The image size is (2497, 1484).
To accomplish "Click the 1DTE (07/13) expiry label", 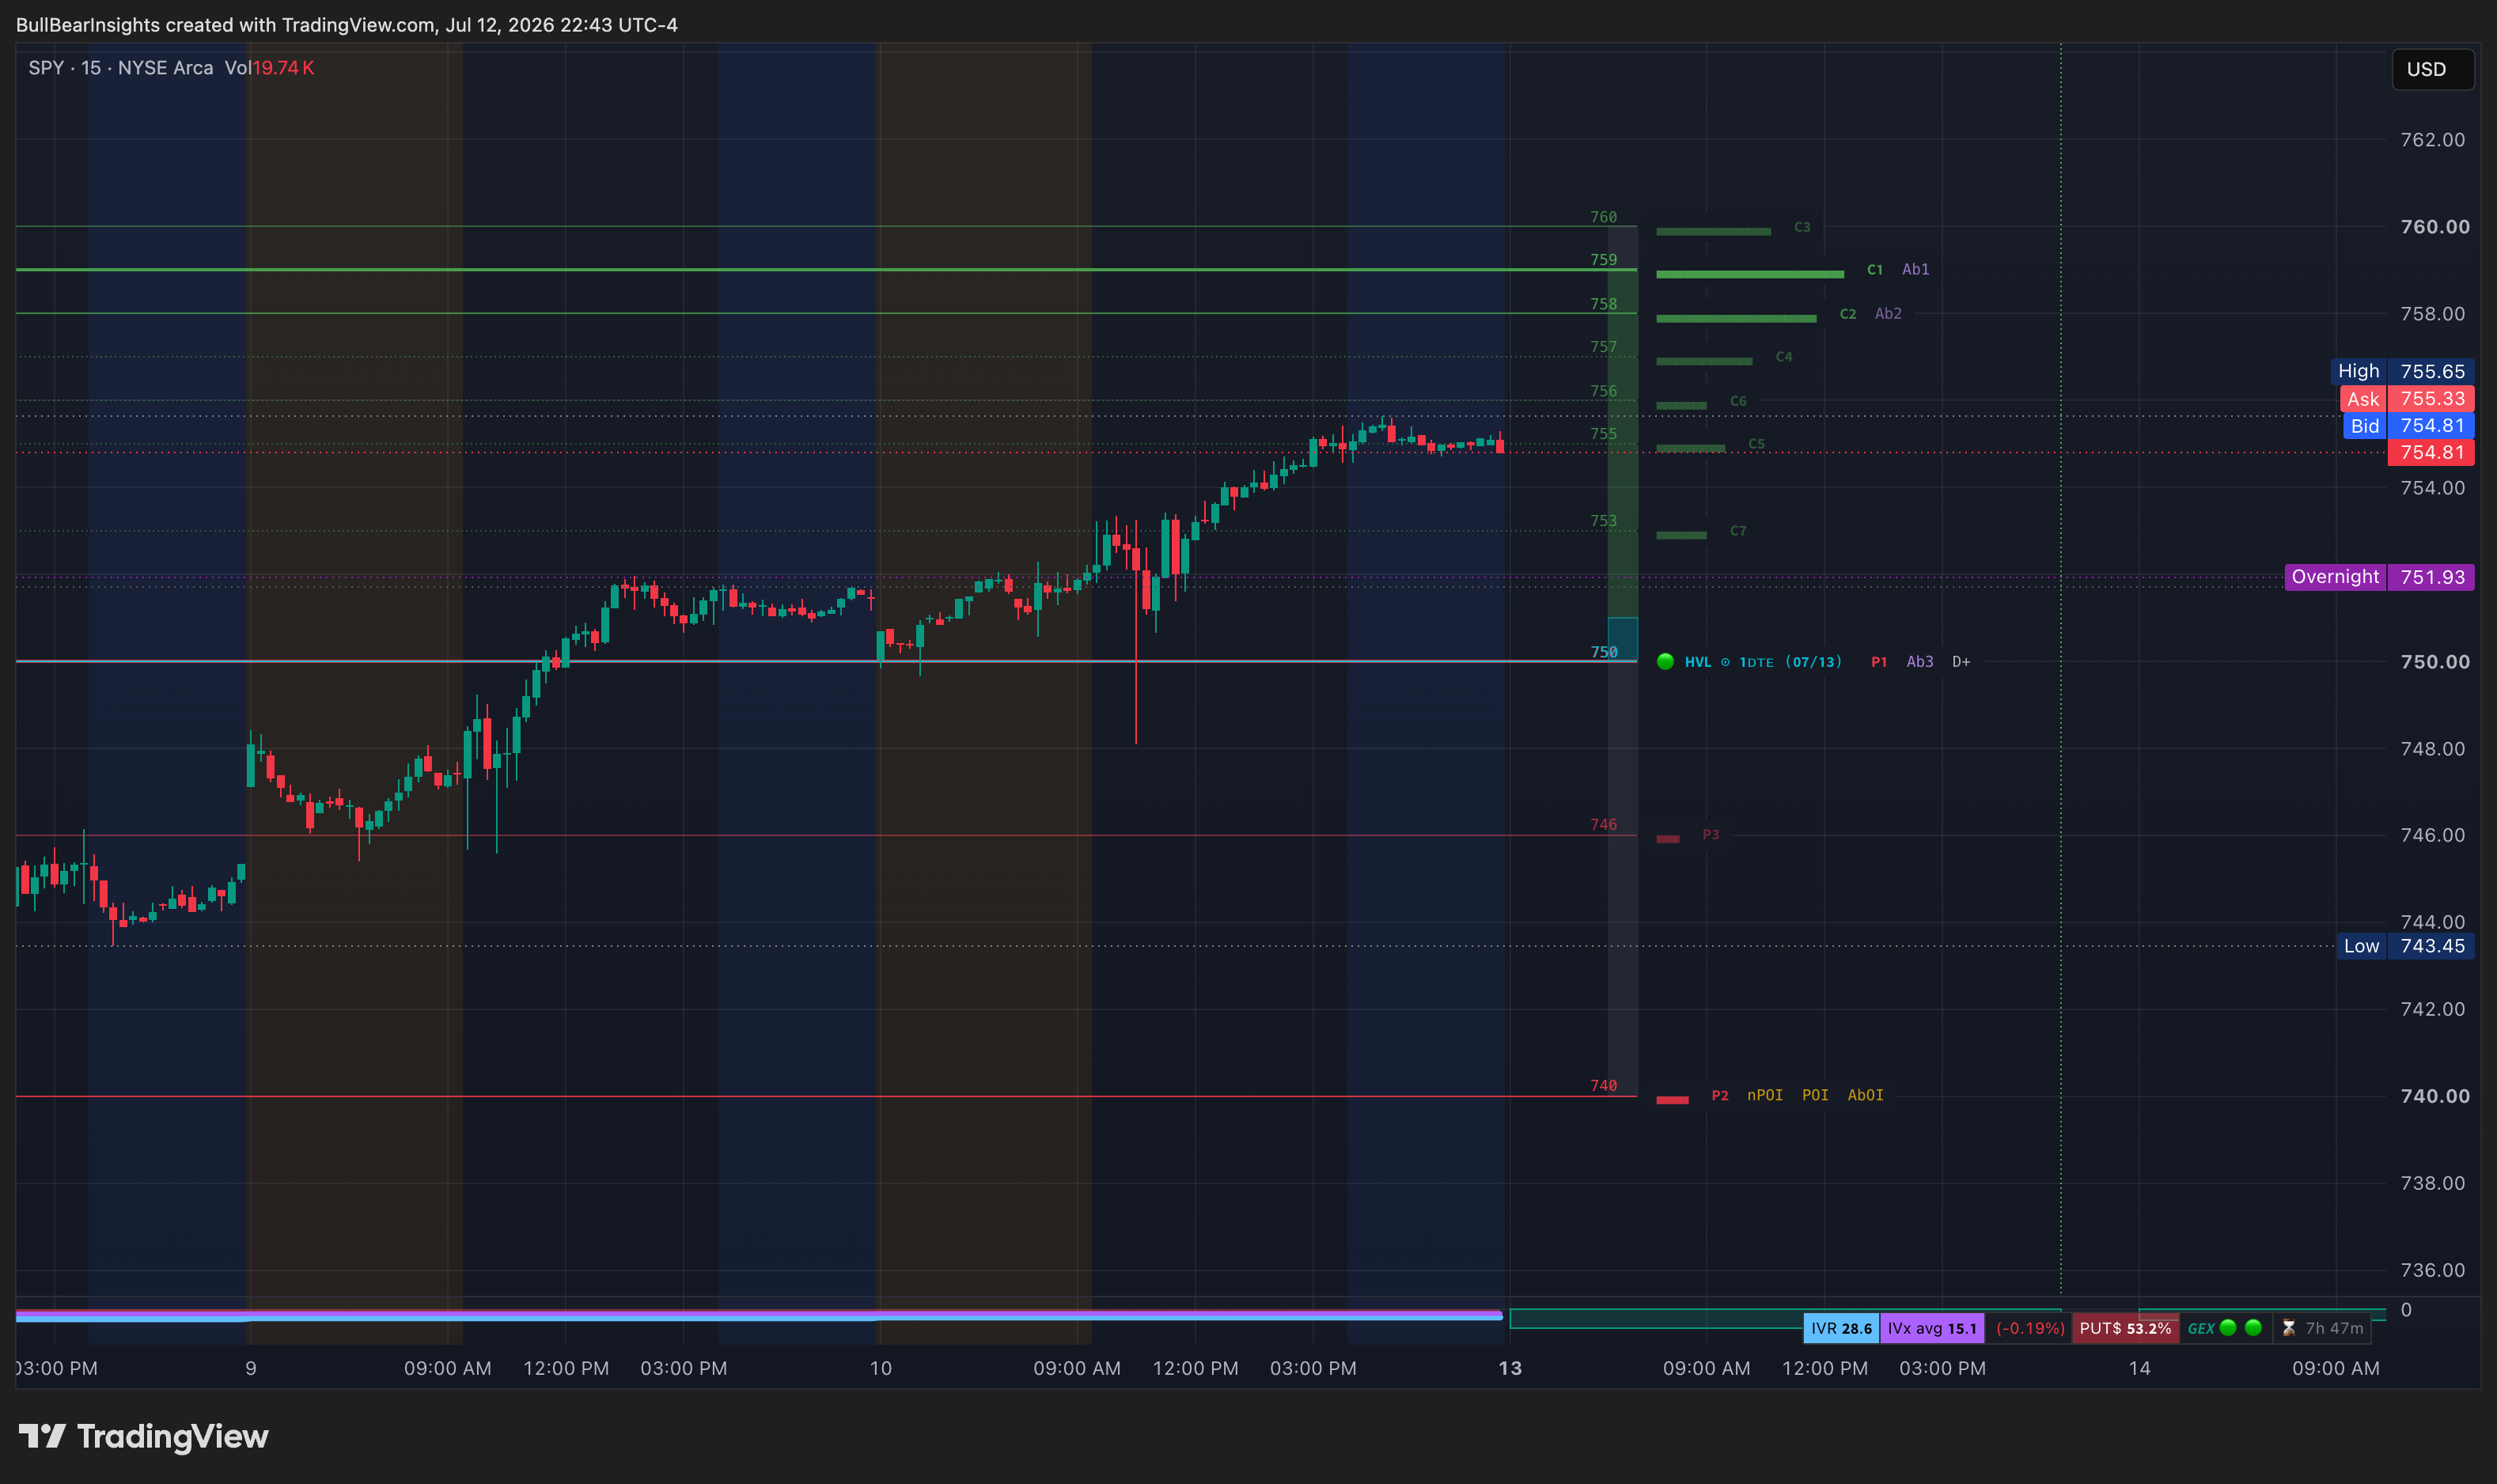I will tap(1790, 662).
